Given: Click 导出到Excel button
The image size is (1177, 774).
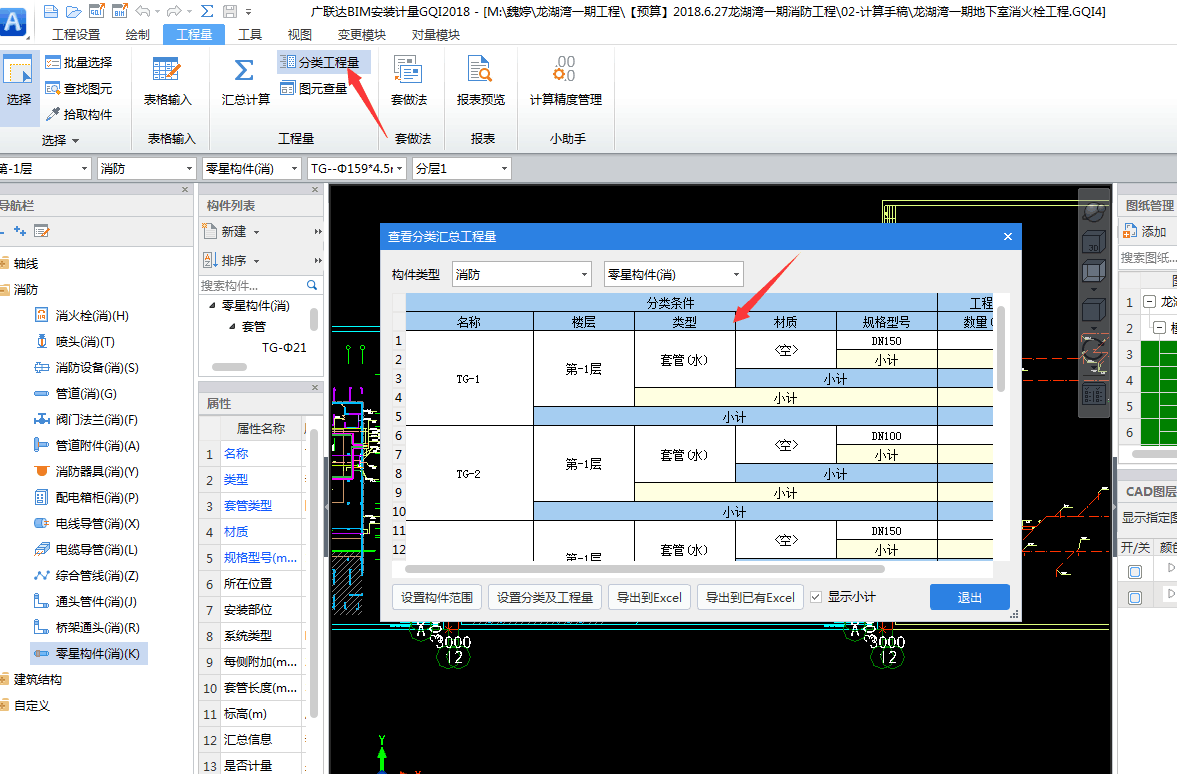Looking at the screenshot, I should 649,598.
